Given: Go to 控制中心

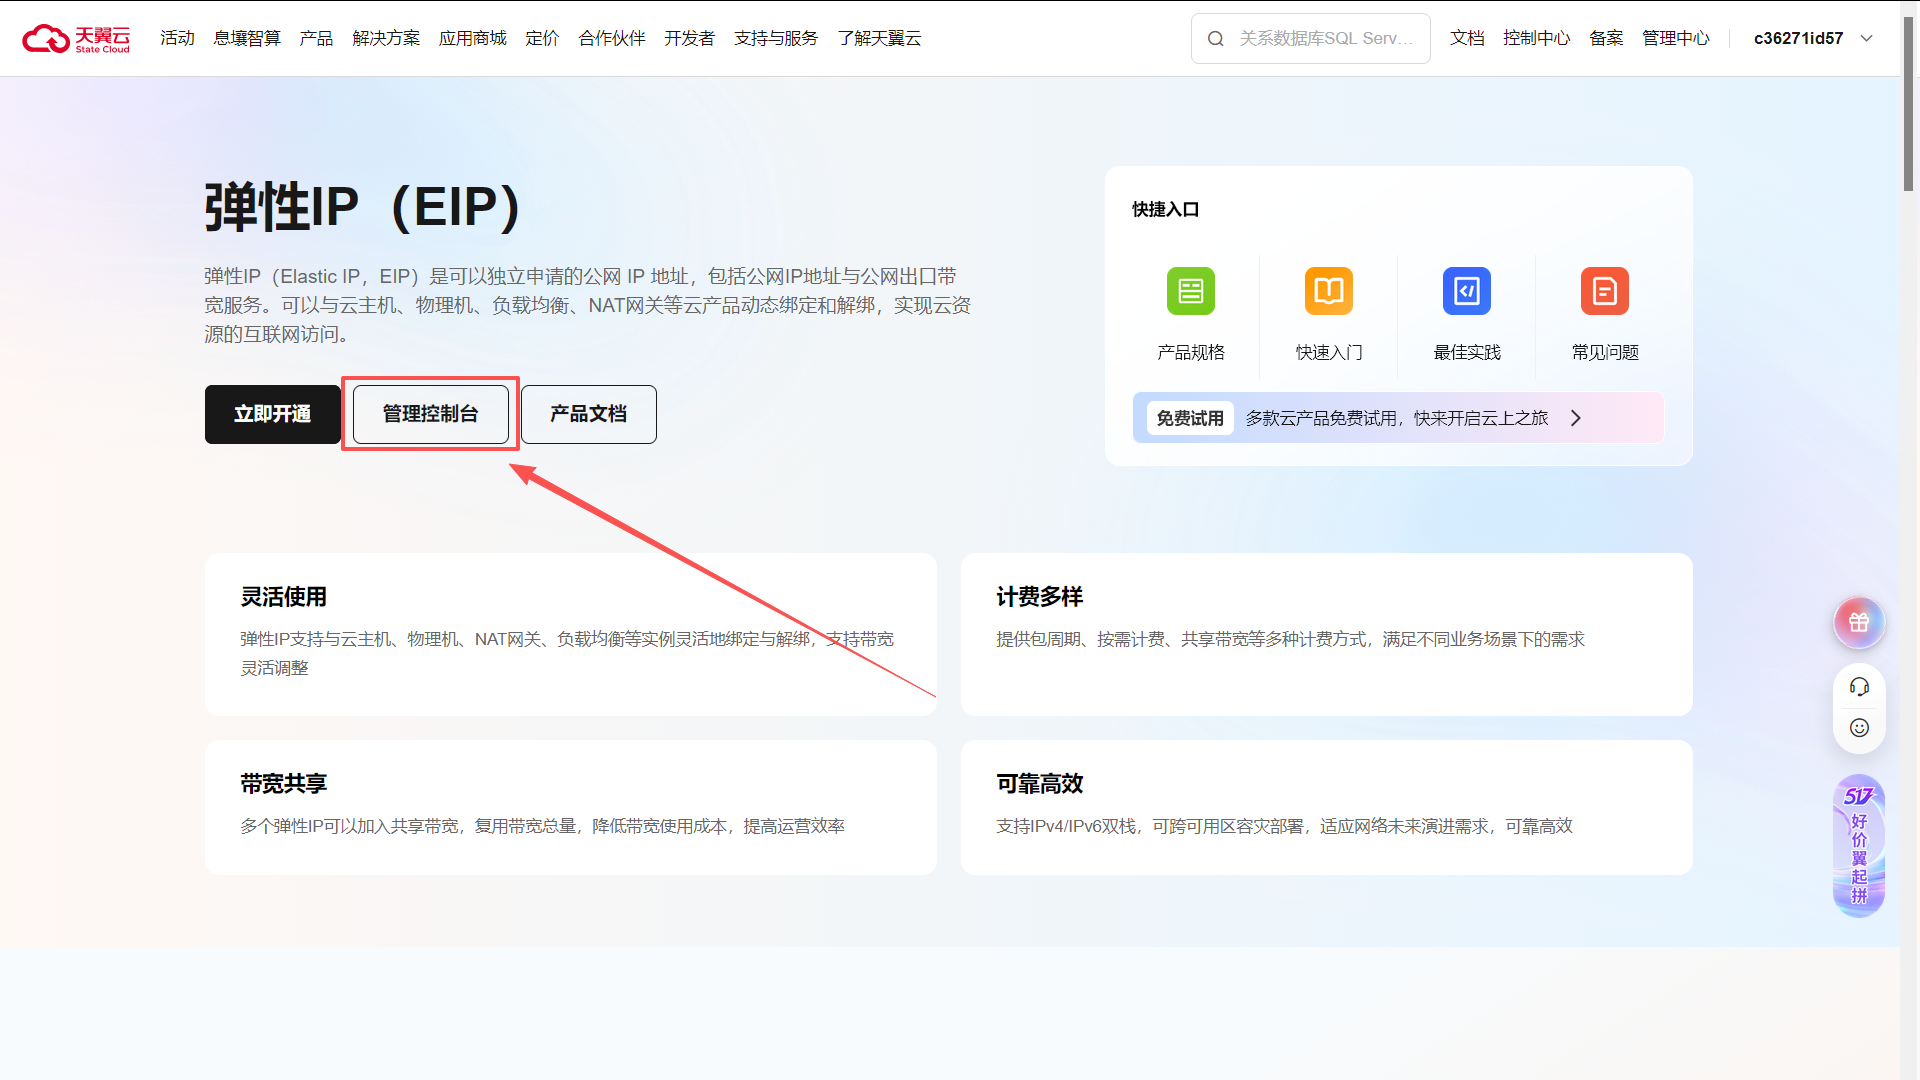Looking at the screenshot, I should pyautogui.click(x=1537, y=38).
